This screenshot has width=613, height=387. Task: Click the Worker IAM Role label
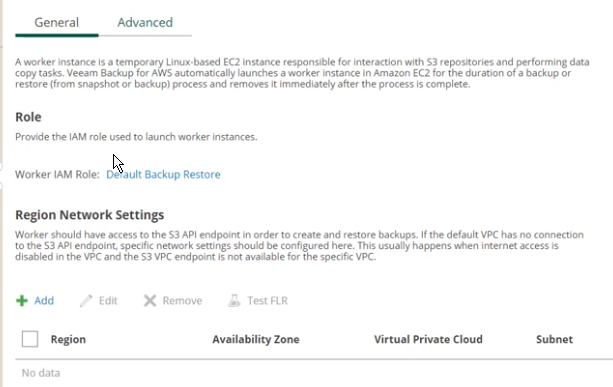tap(57, 174)
